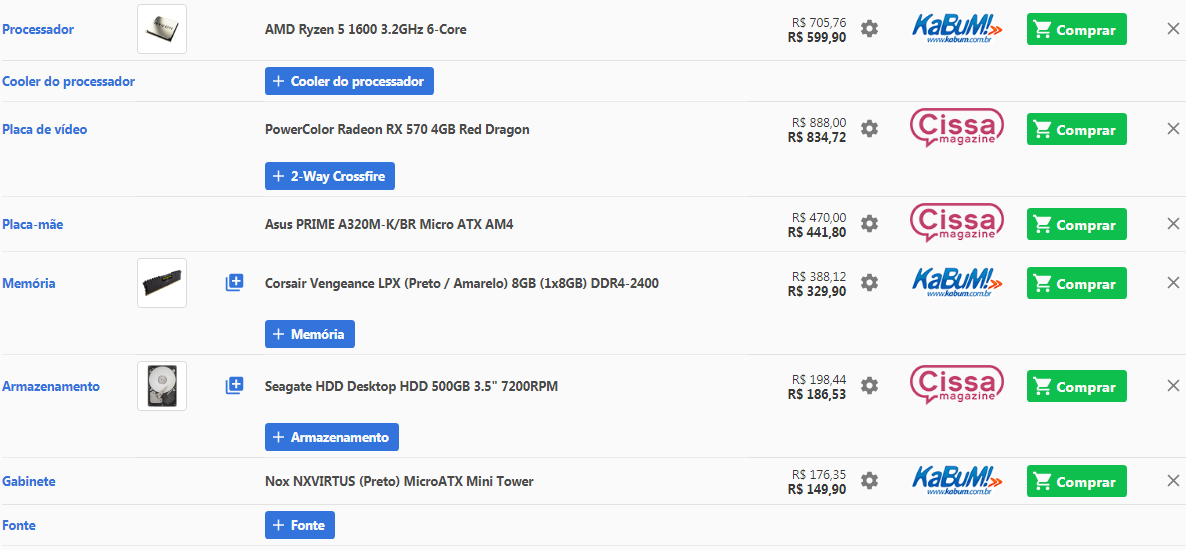Open KaBuM store logo for the Nox case

(x=956, y=480)
